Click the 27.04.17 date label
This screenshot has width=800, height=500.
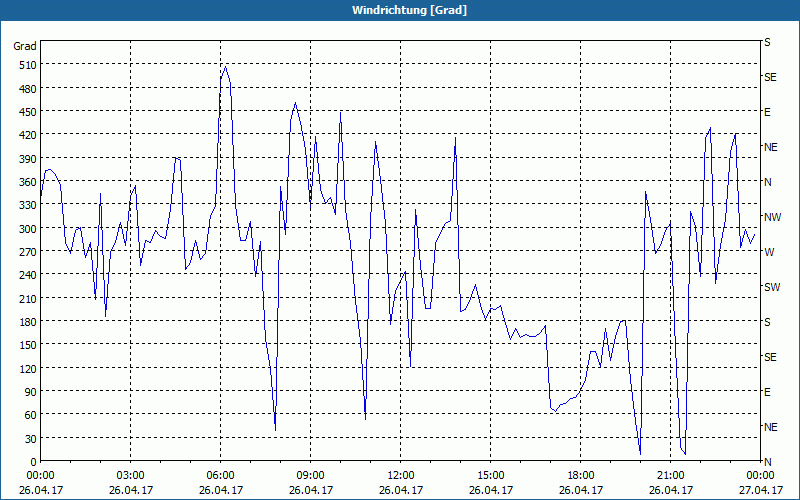point(760,490)
